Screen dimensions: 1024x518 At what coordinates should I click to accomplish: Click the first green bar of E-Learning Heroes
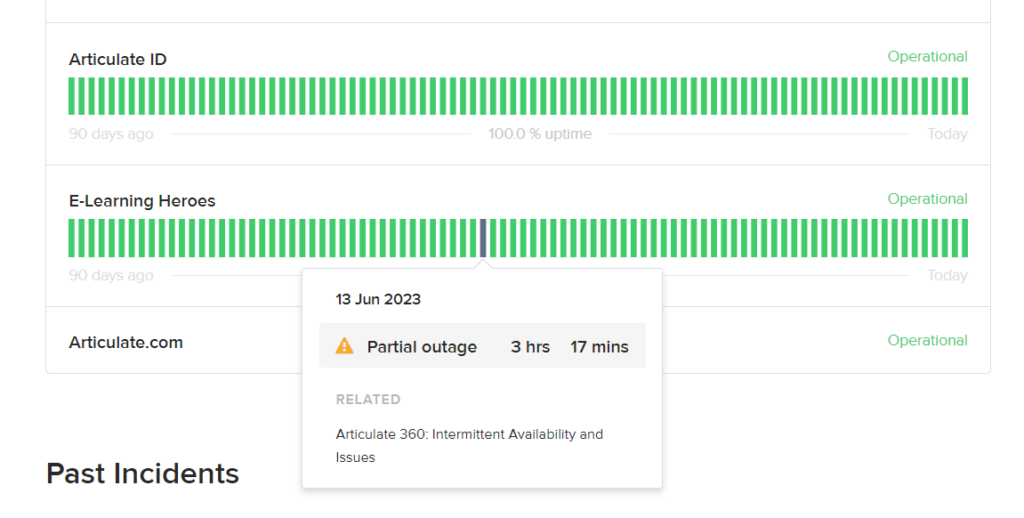tap(72, 238)
